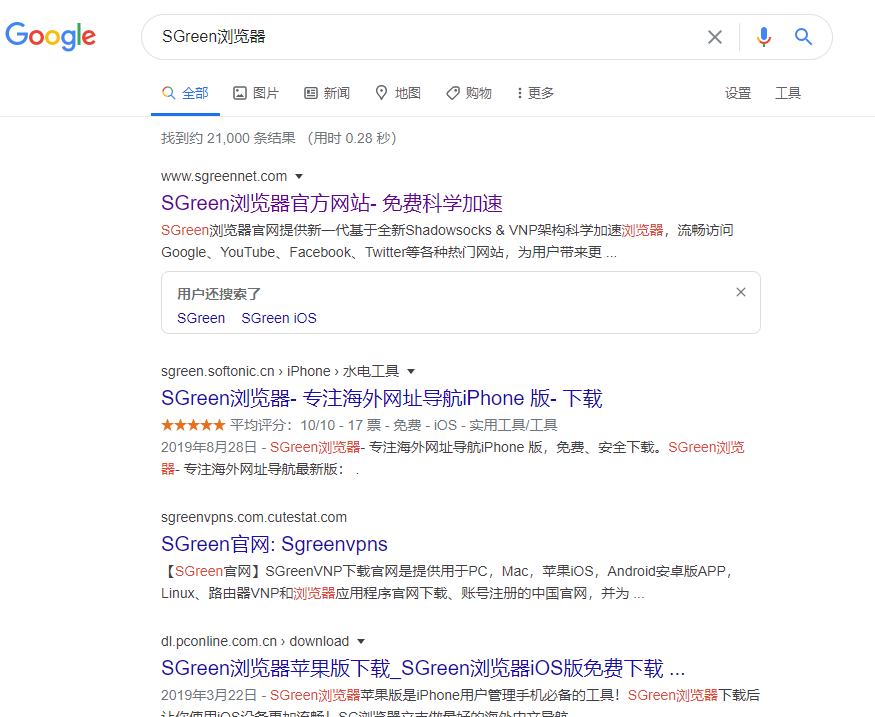Click the related search 'SGreen iOS'

coord(278,318)
